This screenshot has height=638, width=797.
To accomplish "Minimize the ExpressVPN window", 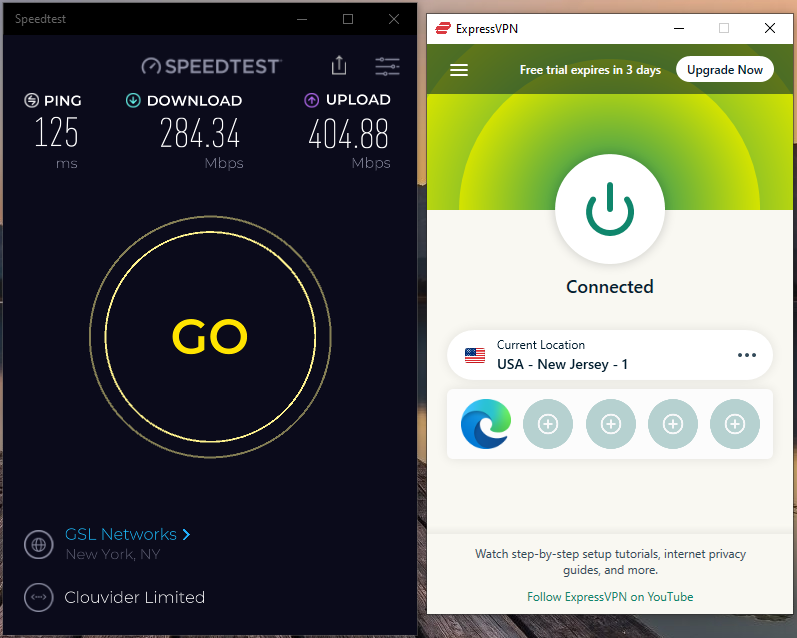I will [679, 28].
